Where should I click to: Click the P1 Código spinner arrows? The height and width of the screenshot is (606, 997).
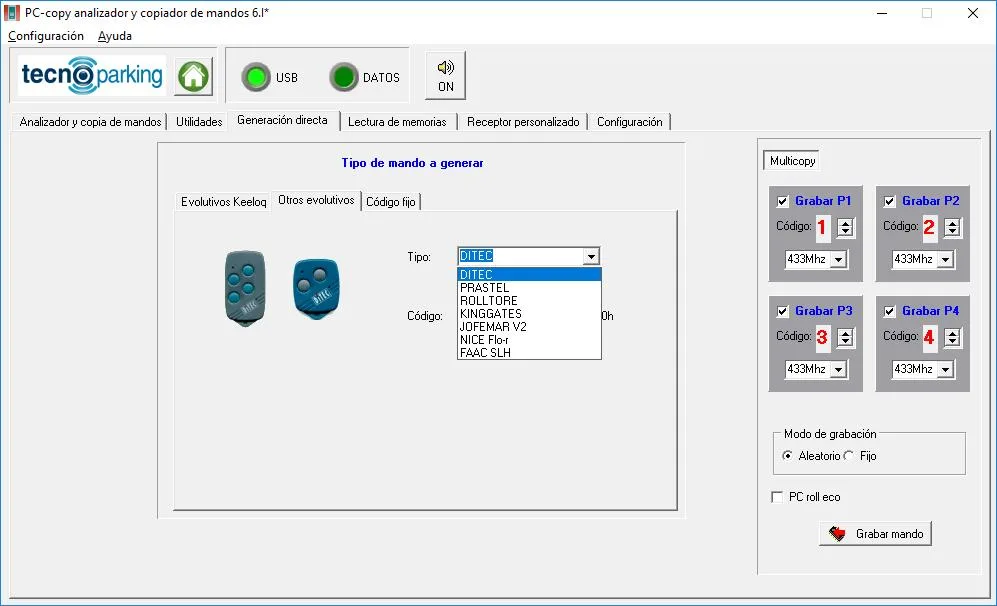click(845, 228)
